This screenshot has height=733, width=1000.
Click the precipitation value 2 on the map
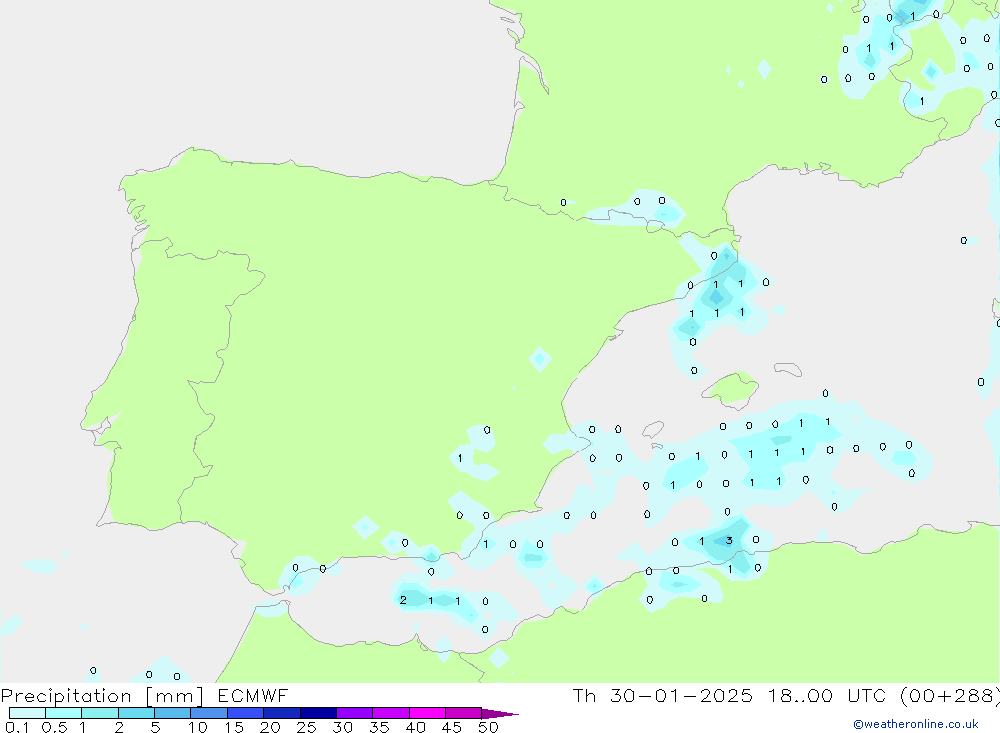pos(403,600)
